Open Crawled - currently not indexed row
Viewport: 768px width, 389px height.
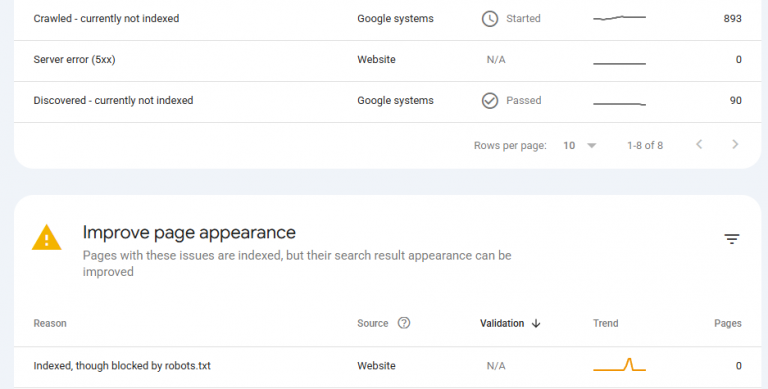pyautogui.click(x=387, y=19)
